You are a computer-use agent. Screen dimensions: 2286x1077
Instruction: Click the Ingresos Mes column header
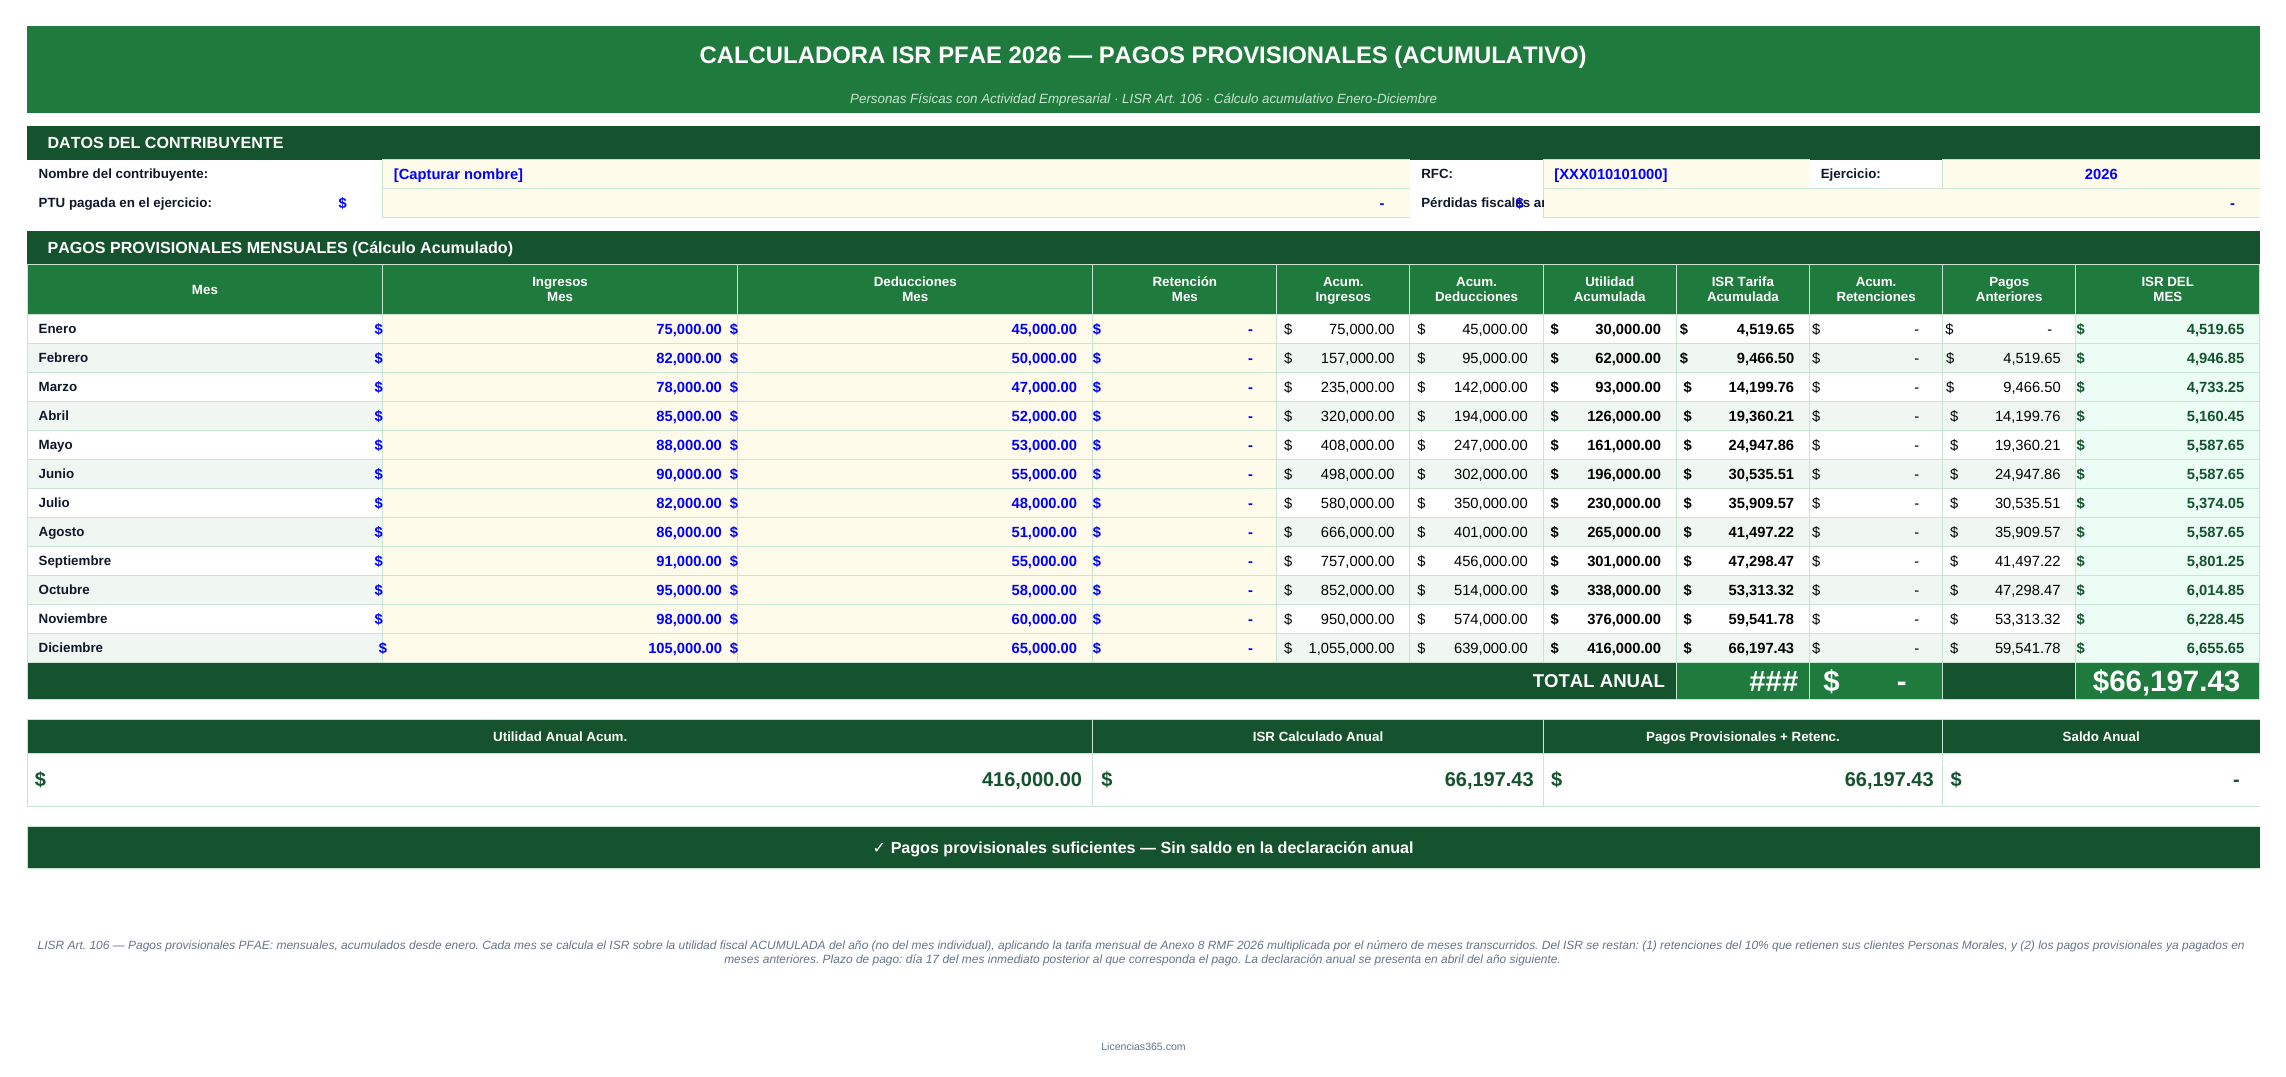[x=560, y=289]
